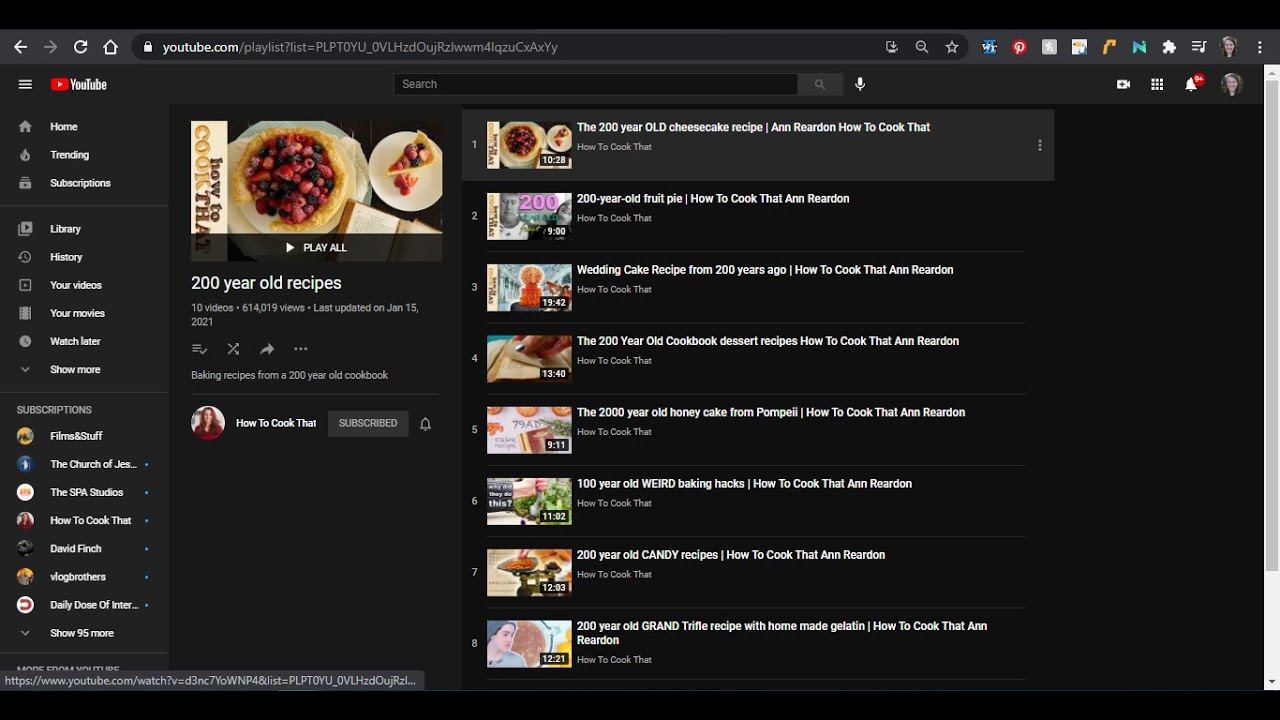Click the zoom magnifier in address bar
The height and width of the screenshot is (720, 1280).
coord(922,47)
